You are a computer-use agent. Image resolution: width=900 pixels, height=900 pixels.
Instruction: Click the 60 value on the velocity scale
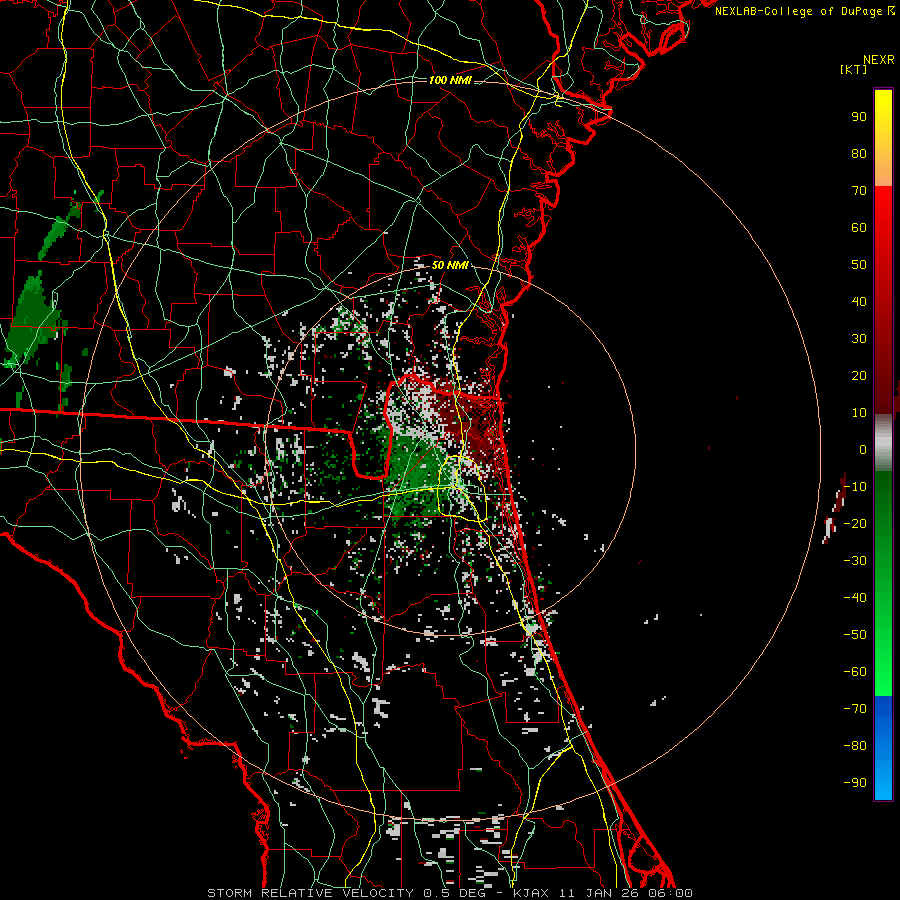click(859, 228)
